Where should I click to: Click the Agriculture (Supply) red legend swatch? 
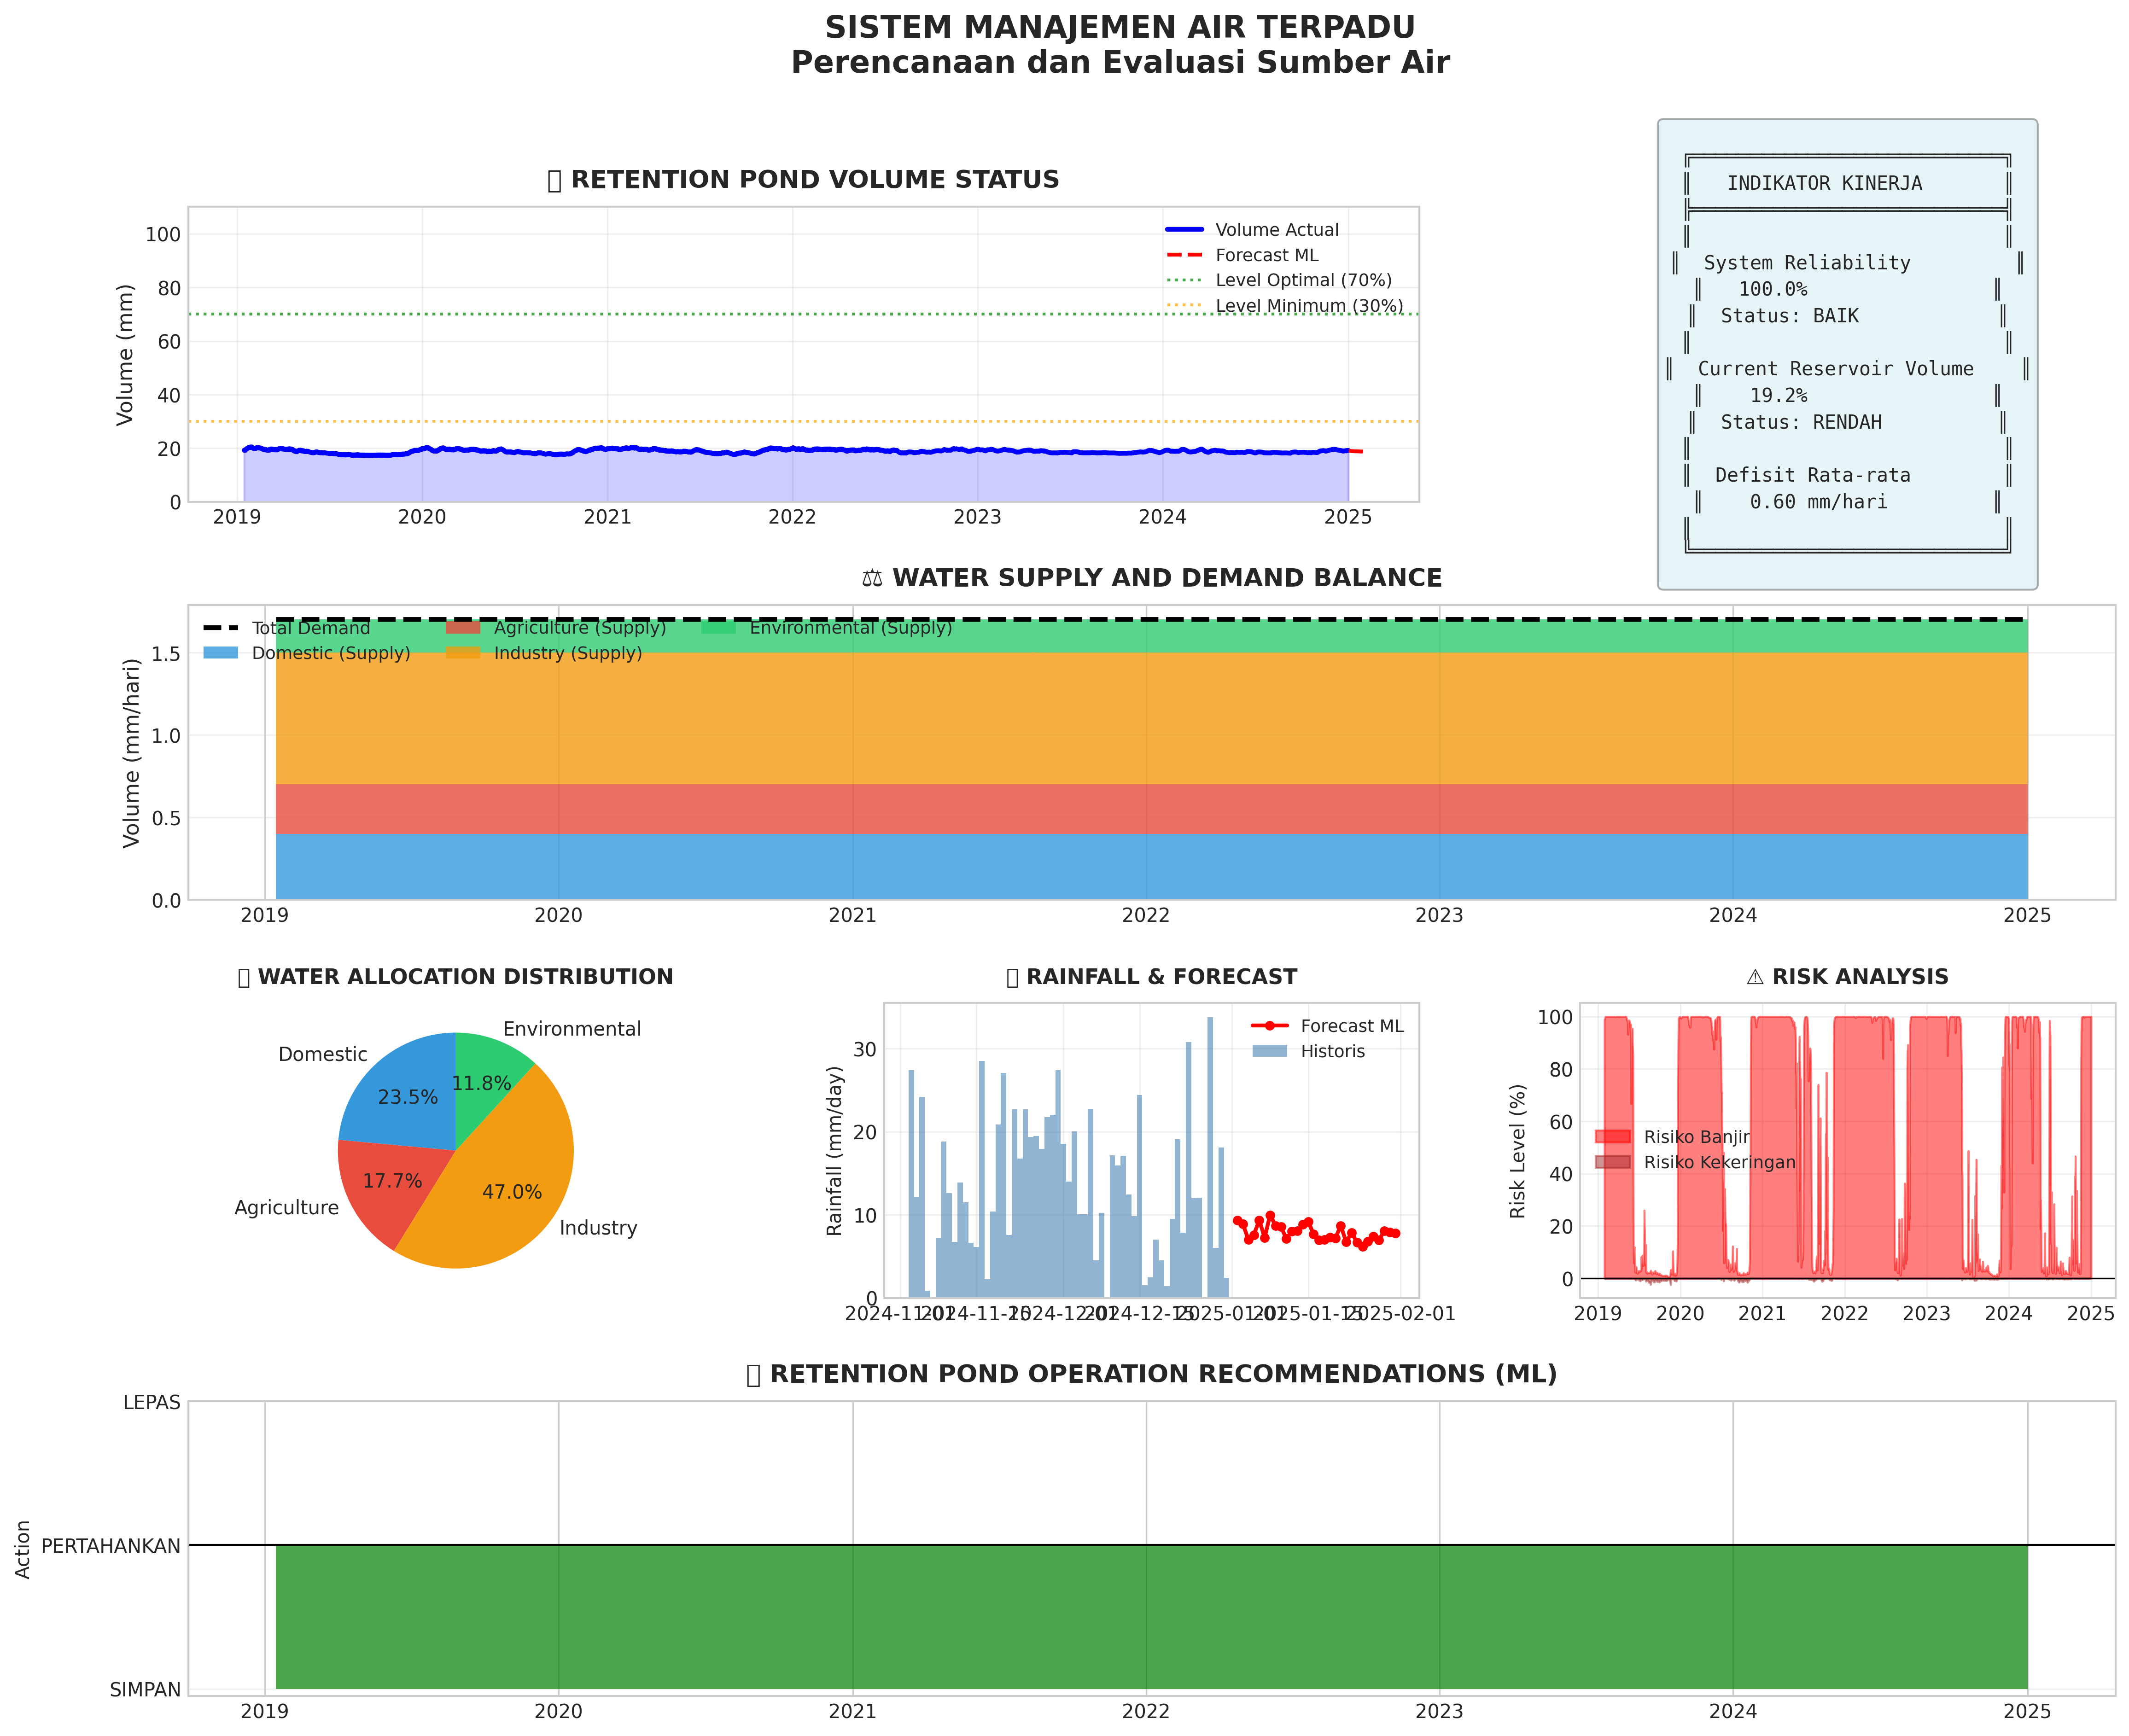click(462, 628)
